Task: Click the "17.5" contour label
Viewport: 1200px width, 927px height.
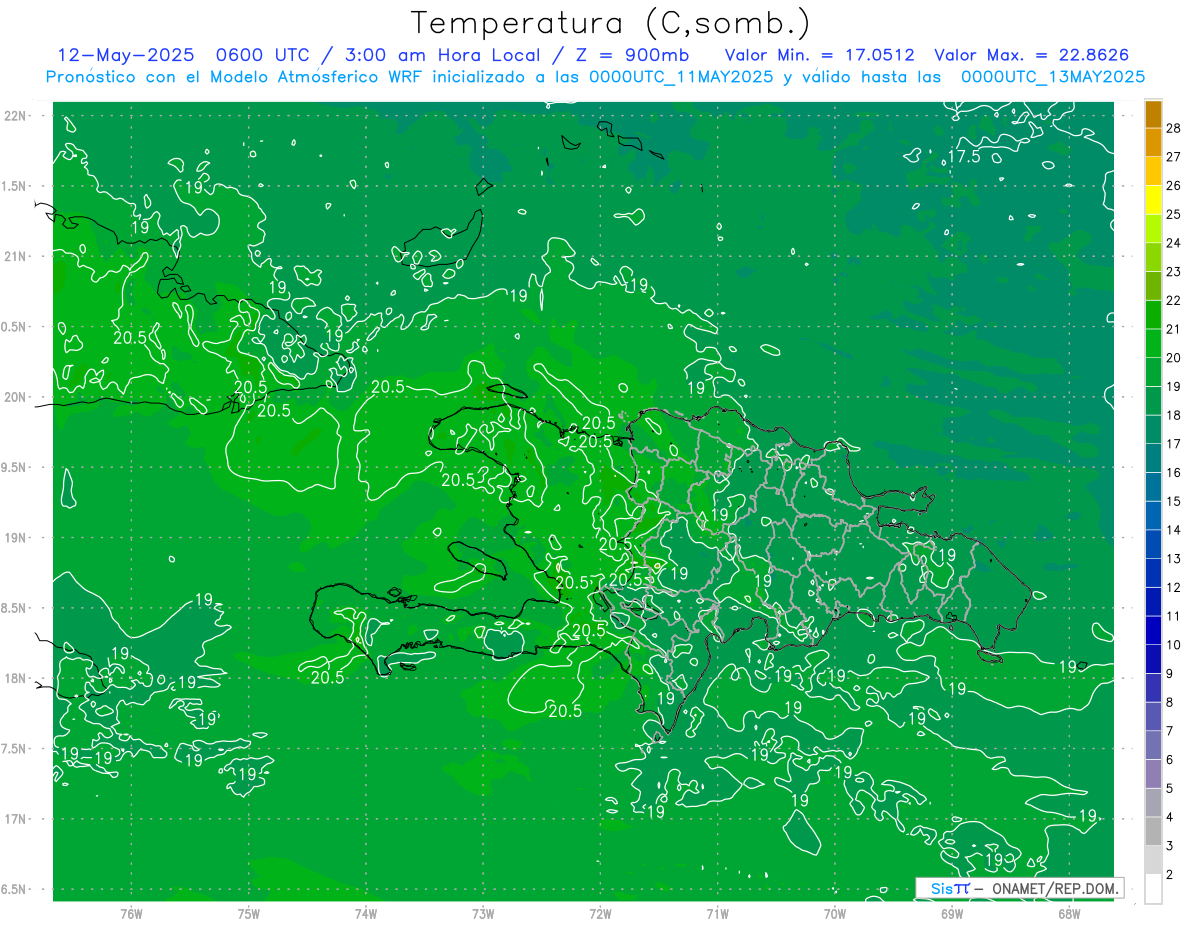Action: (x=964, y=157)
